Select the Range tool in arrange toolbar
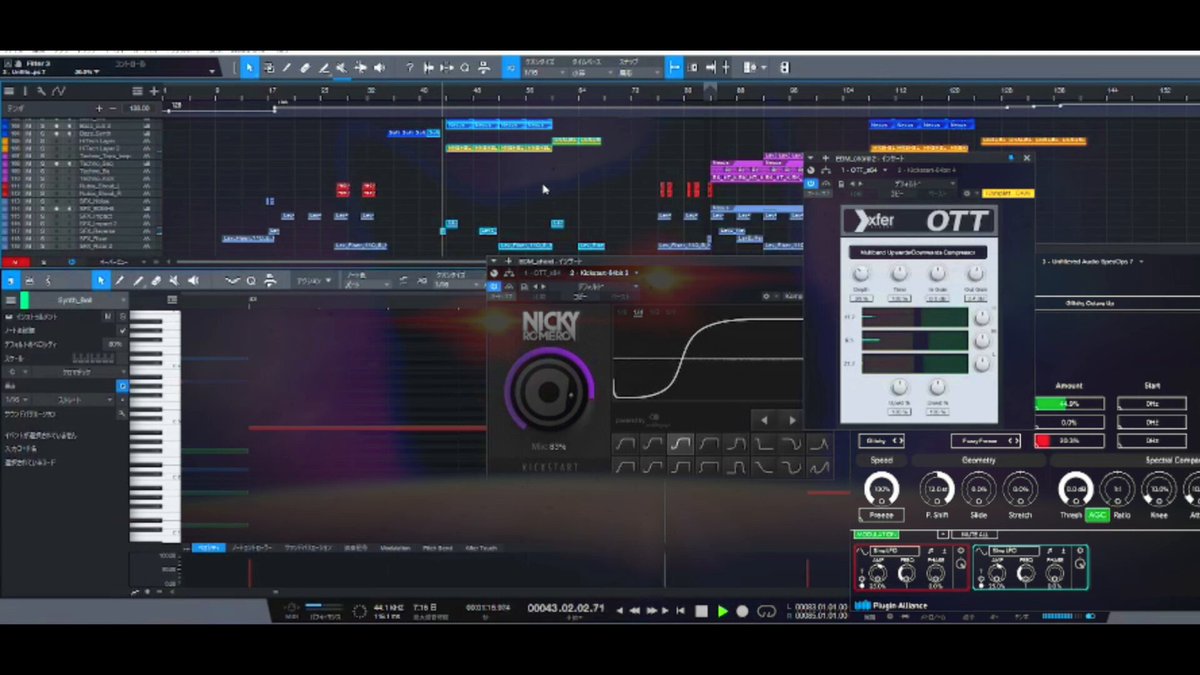The height and width of the screenshot is (675, 1200). [x=268, y=68]
